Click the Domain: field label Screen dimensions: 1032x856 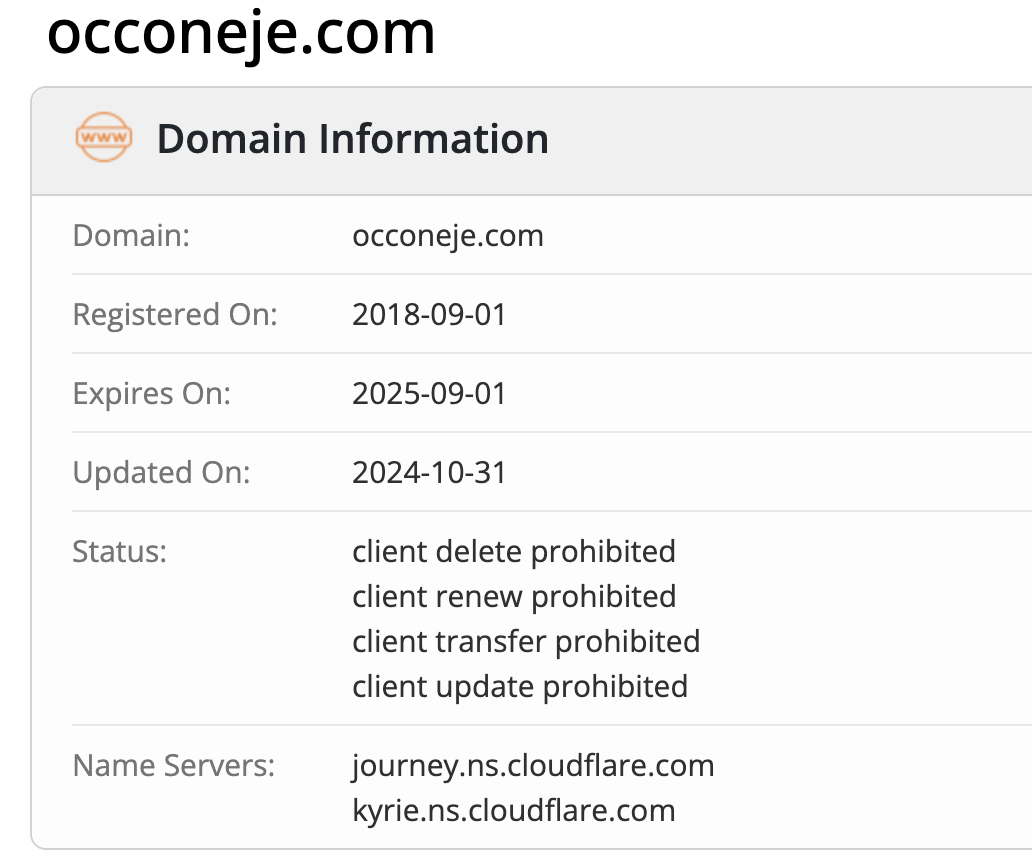pyautogui.click(x=131, y=236)
